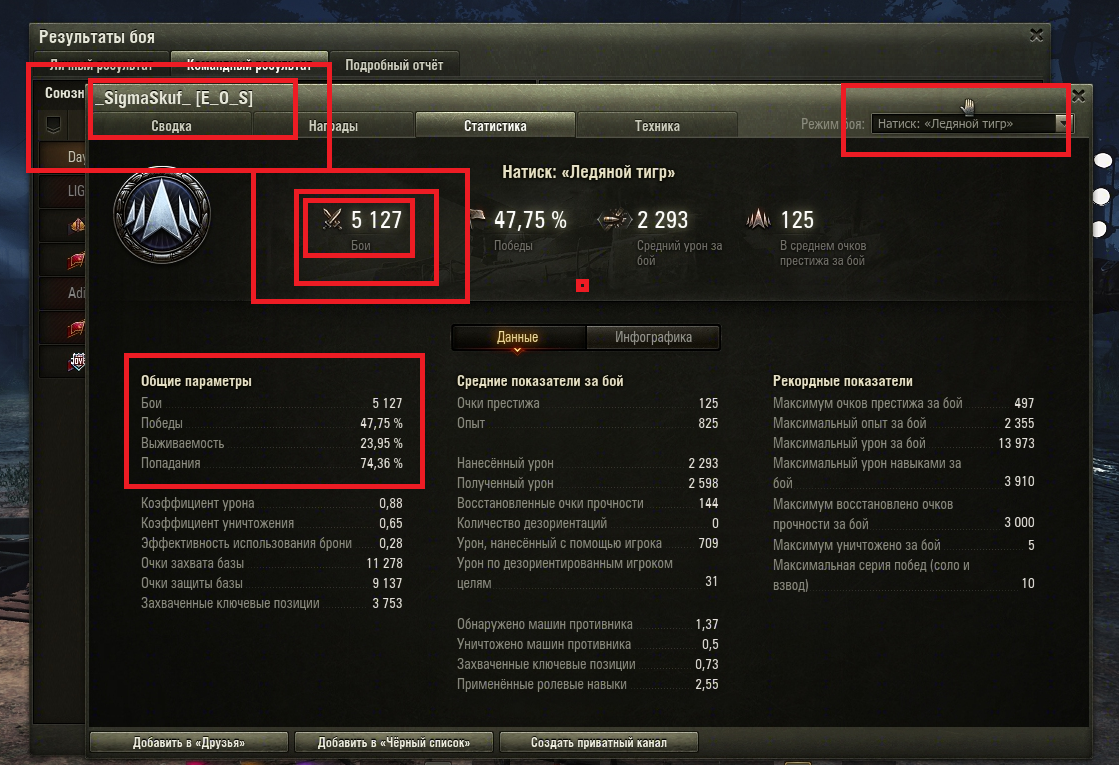Screen dimensions: 1119x765
Task: Open the Статистика tab
Action: (x=495, y=126)
